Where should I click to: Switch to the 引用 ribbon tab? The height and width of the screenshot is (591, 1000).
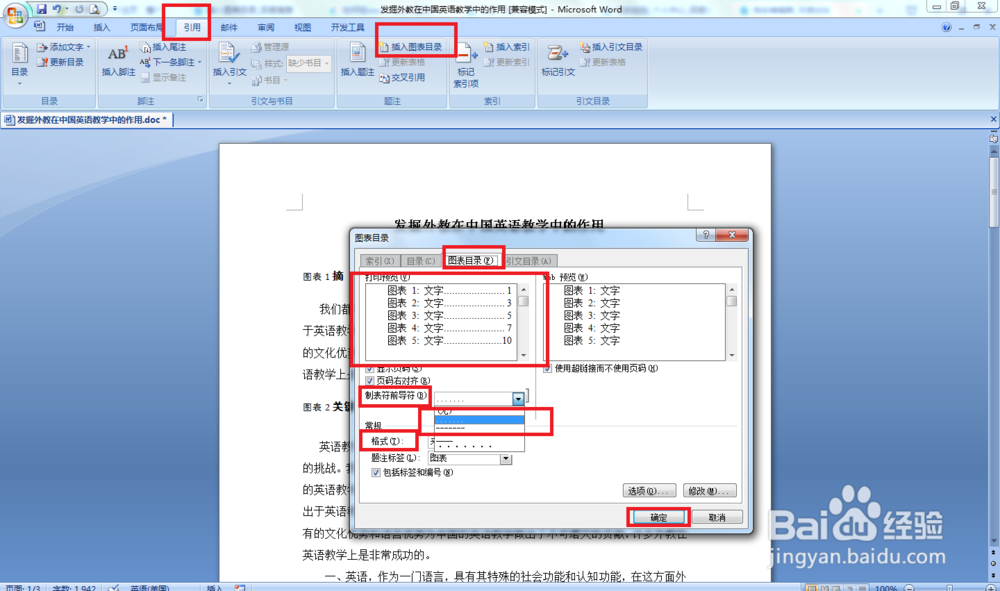point(192,27)
